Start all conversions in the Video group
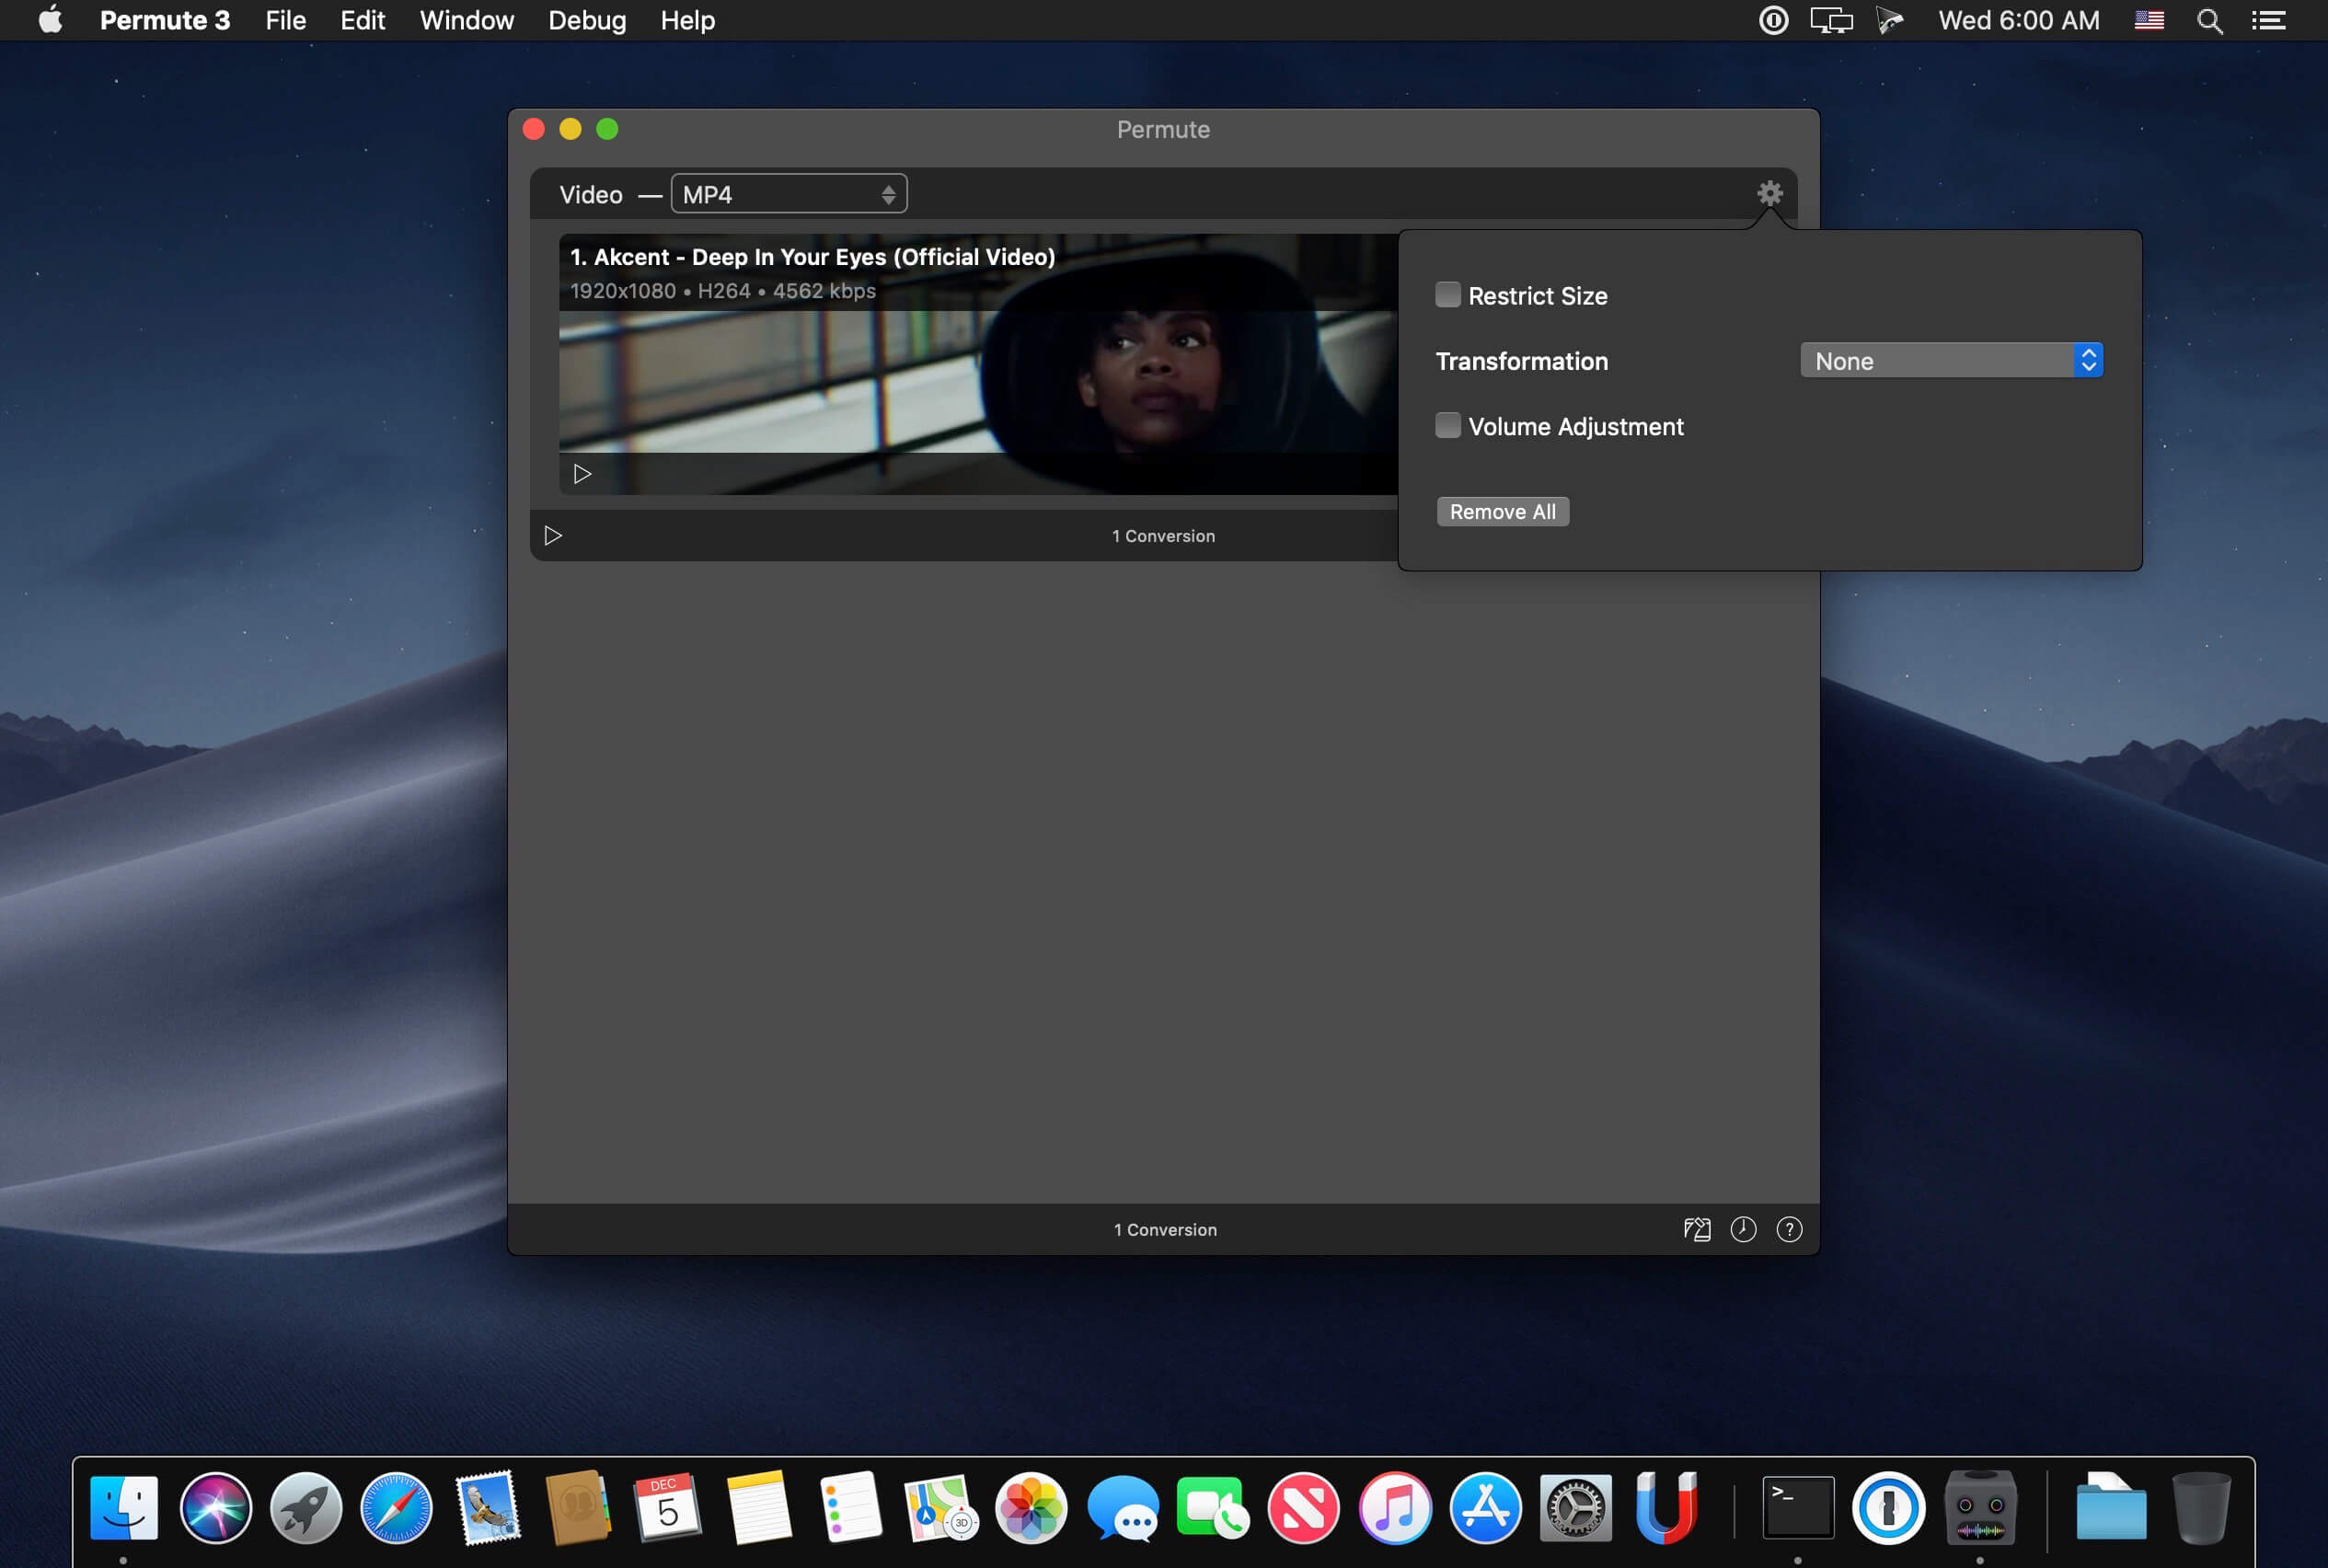This screenshot has height=1568, width=2328. click(553, 536)
